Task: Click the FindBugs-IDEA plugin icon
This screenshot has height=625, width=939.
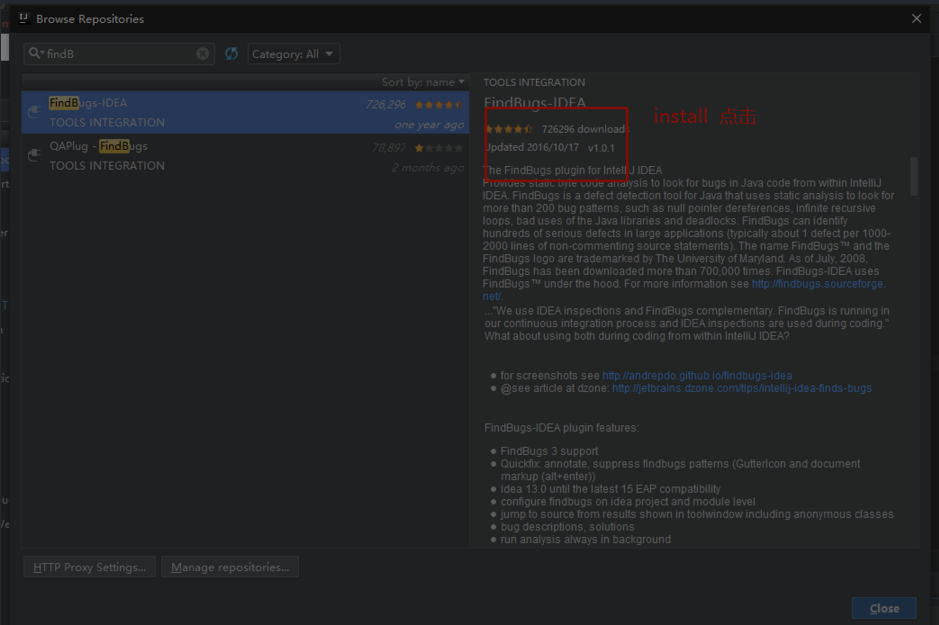Action: pos(34,112)
